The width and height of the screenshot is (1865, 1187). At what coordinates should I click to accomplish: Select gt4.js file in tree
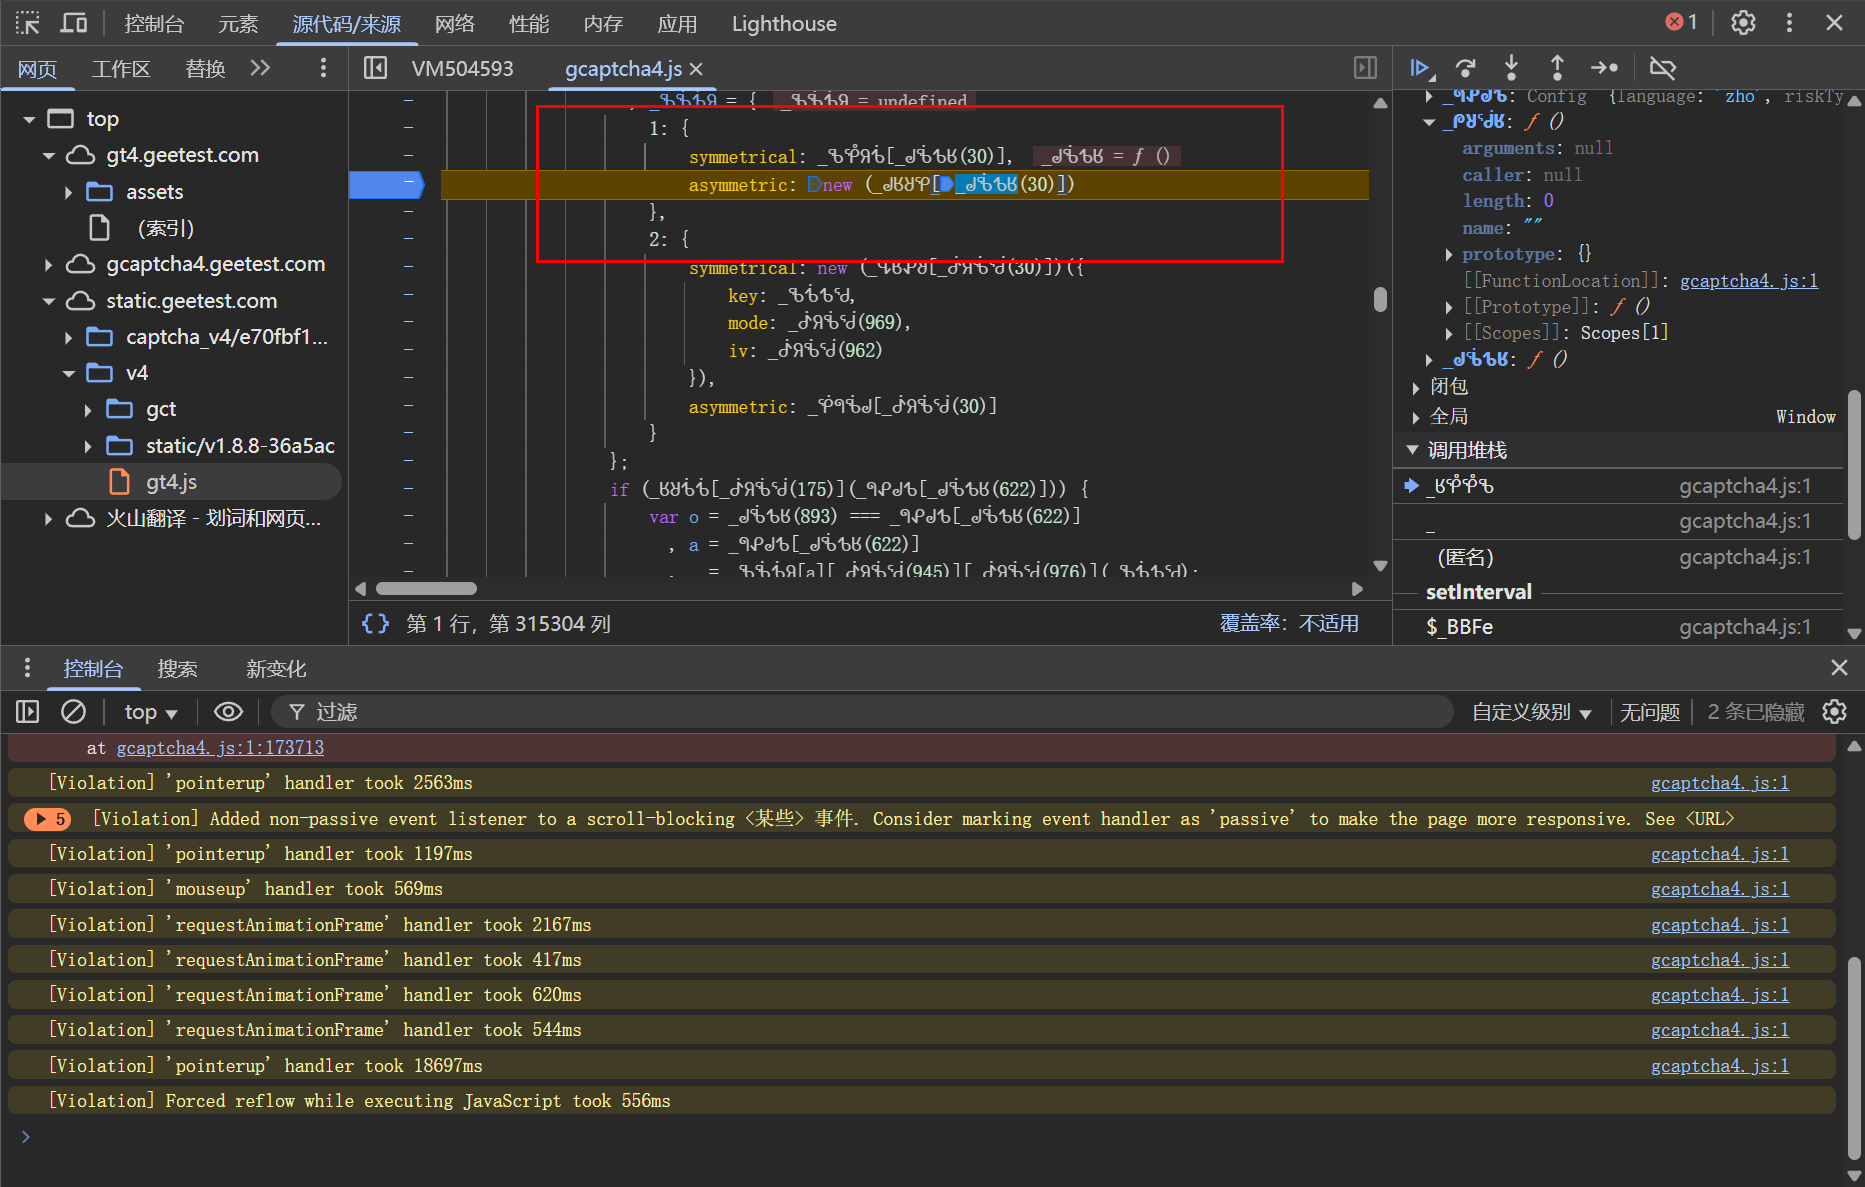[x=171, y=482]
